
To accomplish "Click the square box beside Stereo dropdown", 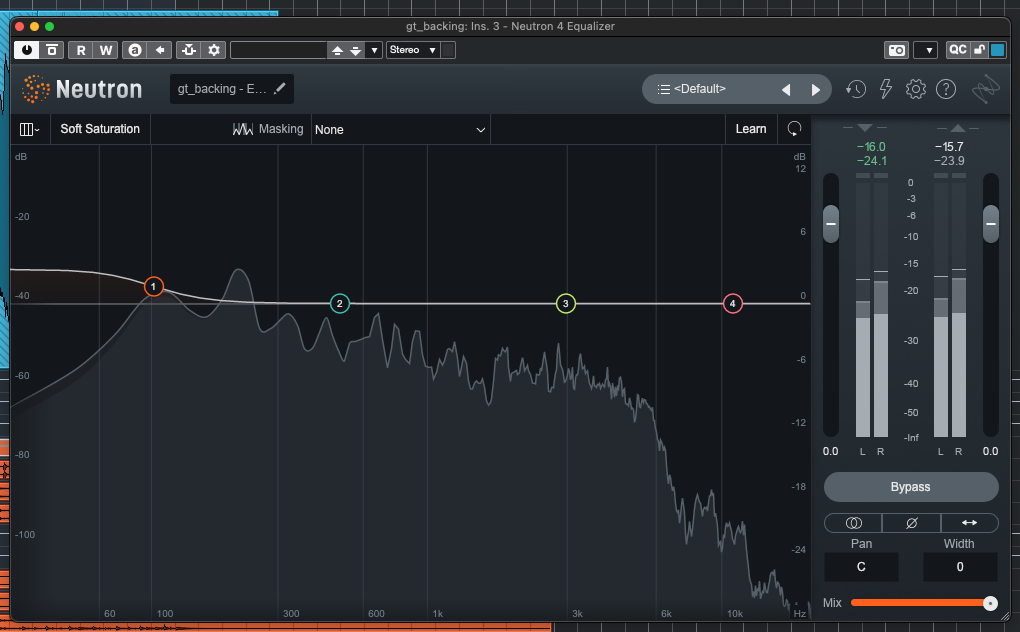I will coord(448,50).
